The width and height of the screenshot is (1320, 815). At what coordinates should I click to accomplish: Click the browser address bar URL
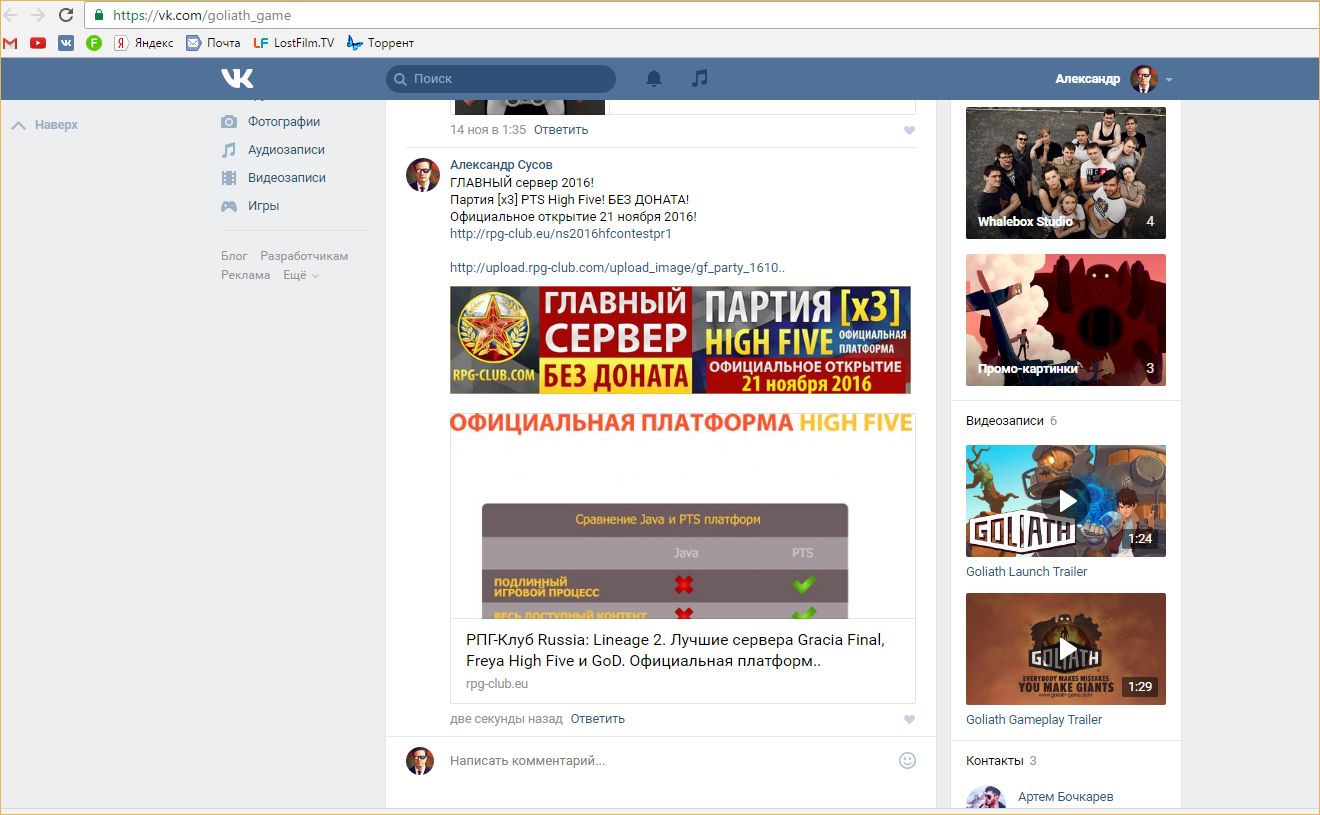[x=202, y=15]
